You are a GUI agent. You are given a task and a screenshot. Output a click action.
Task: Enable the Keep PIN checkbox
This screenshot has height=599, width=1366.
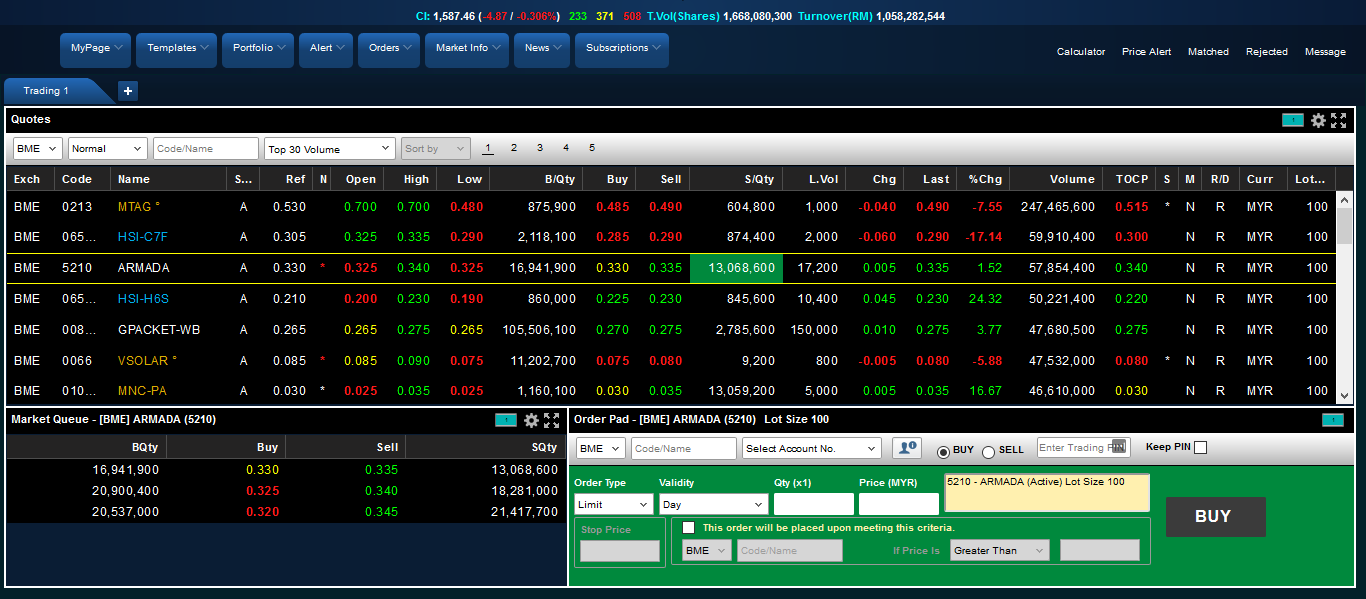click(x=1200, y=448)
